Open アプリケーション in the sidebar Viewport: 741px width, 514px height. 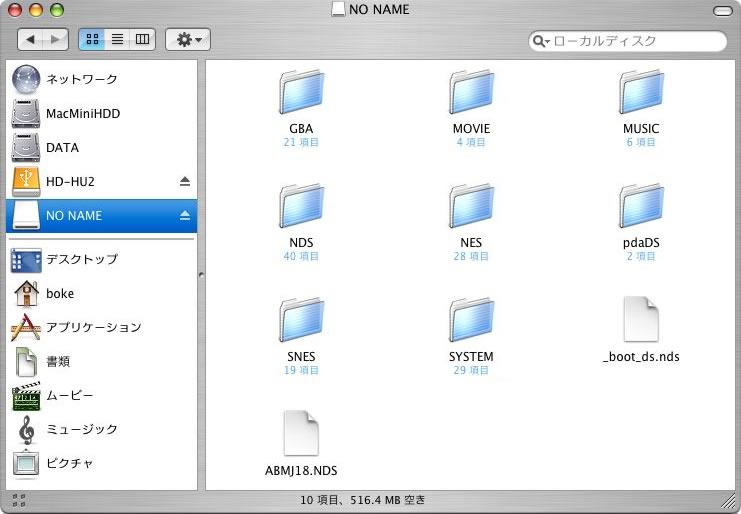pyautogui.click(x=102, y=327)
